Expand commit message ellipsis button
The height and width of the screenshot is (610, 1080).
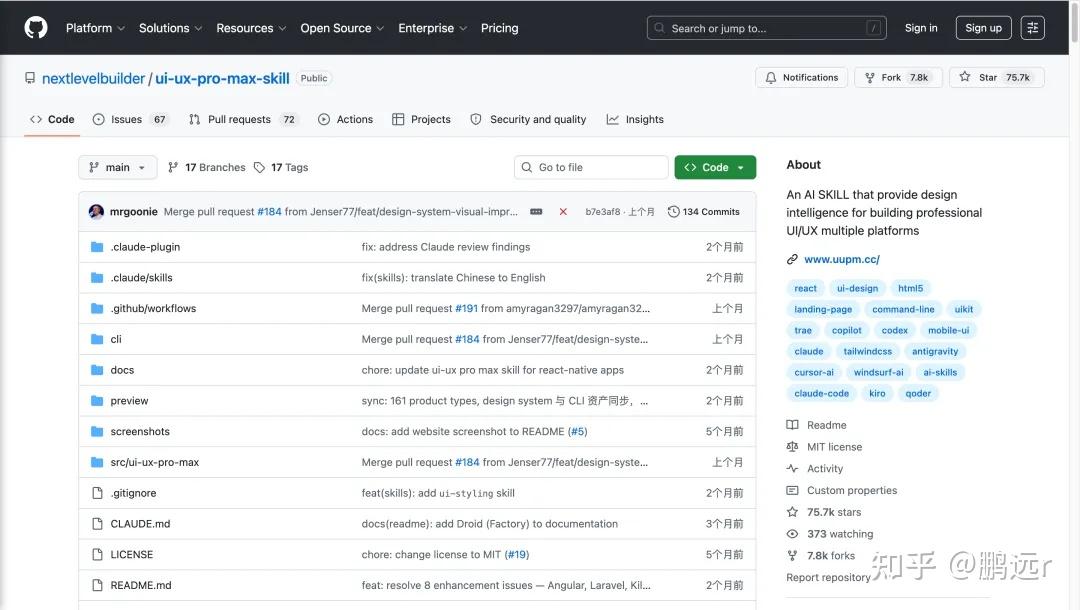pyautogui.click(x=536, y=211)
